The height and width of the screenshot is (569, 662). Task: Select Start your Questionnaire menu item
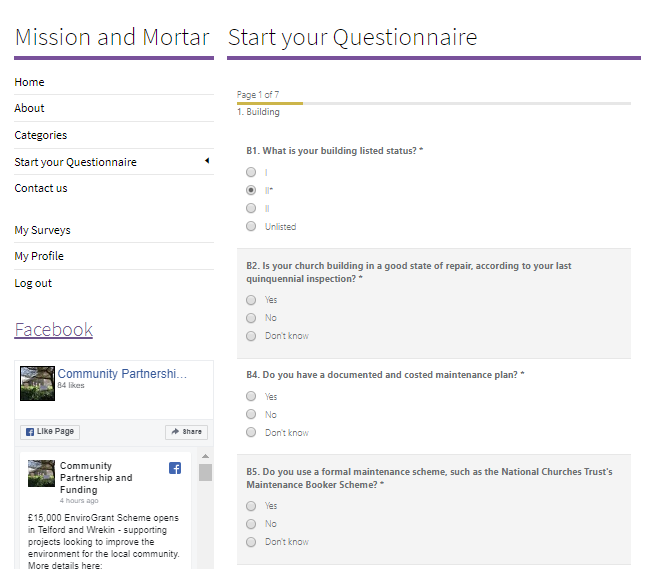coord(76,162)
